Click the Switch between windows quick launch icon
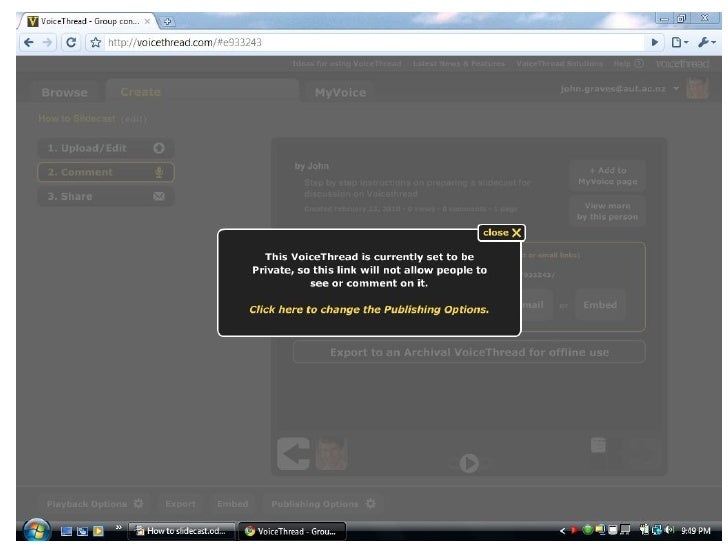The height and width of the screenshot is (546, 728). [82, 531]
